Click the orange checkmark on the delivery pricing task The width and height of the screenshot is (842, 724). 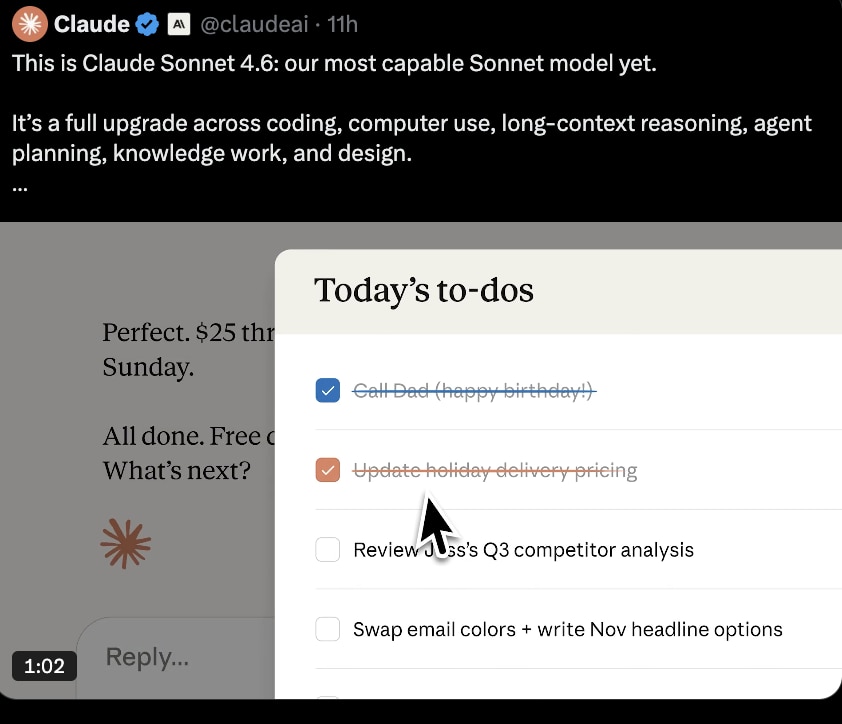point(327,469)
